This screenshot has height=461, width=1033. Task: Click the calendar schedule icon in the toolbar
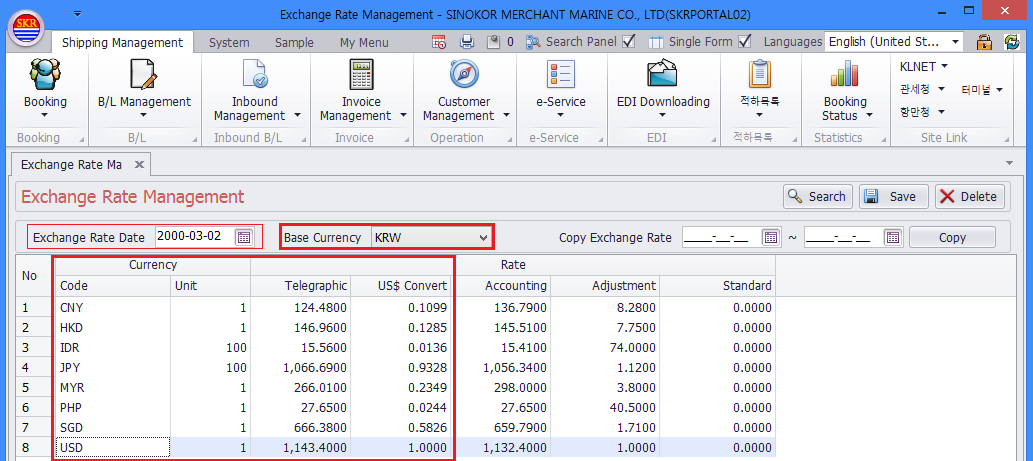[x=439, y=42]
